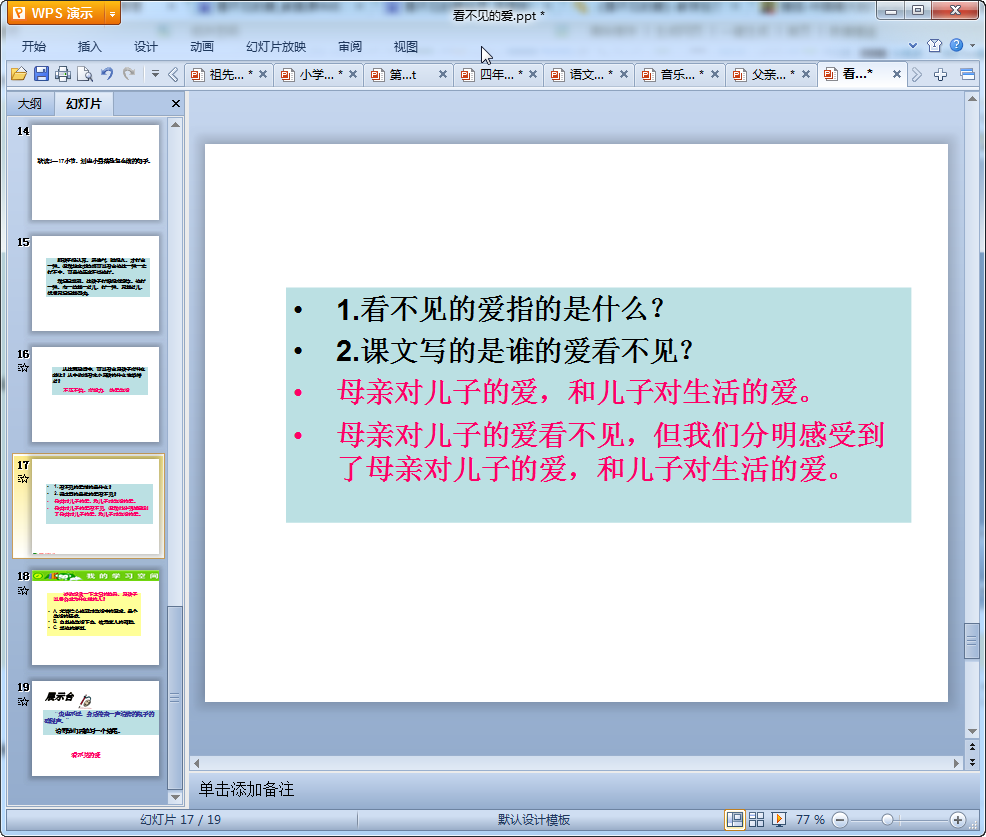Viewport: 986px width, 837px height.
Task: Click the Open folder icon
Action: tap(18, 74)
